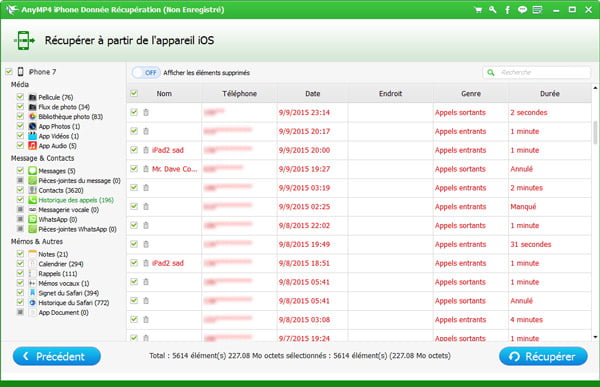Select the 4 minutes duration cell
The height and width of the screenshot is (387, 600).
526,320
